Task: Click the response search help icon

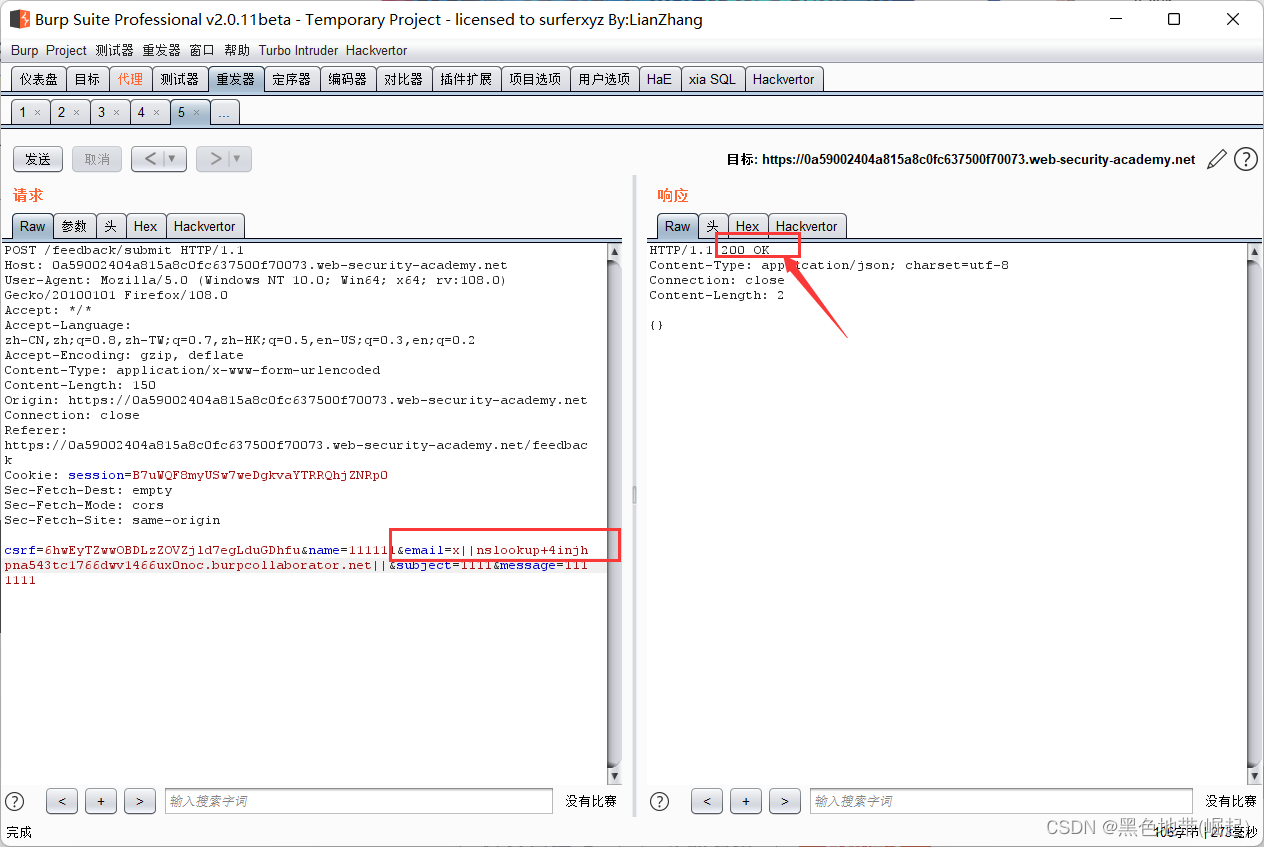Action: [660, 801]
